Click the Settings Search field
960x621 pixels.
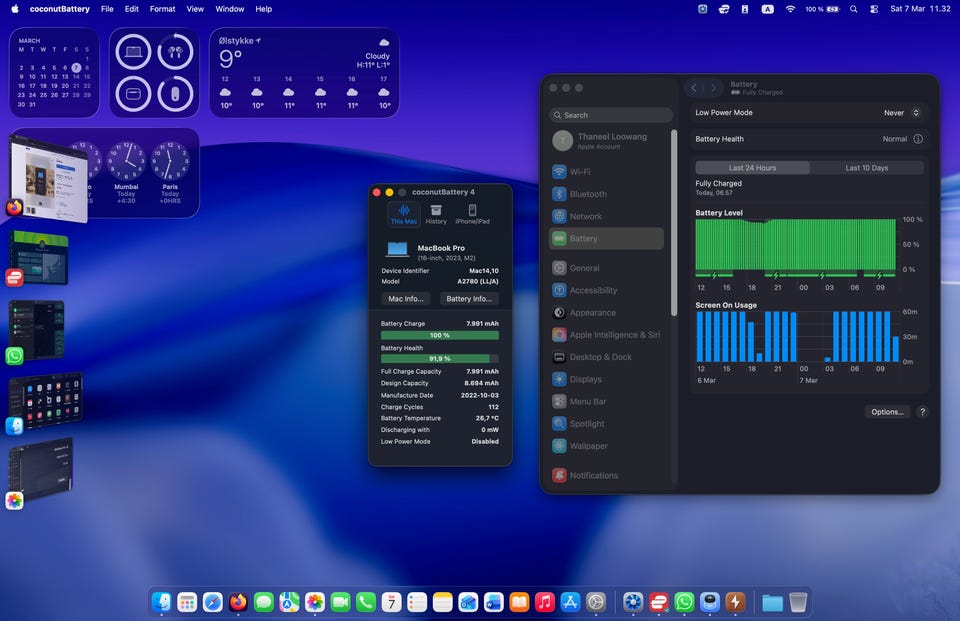point(612,115)
